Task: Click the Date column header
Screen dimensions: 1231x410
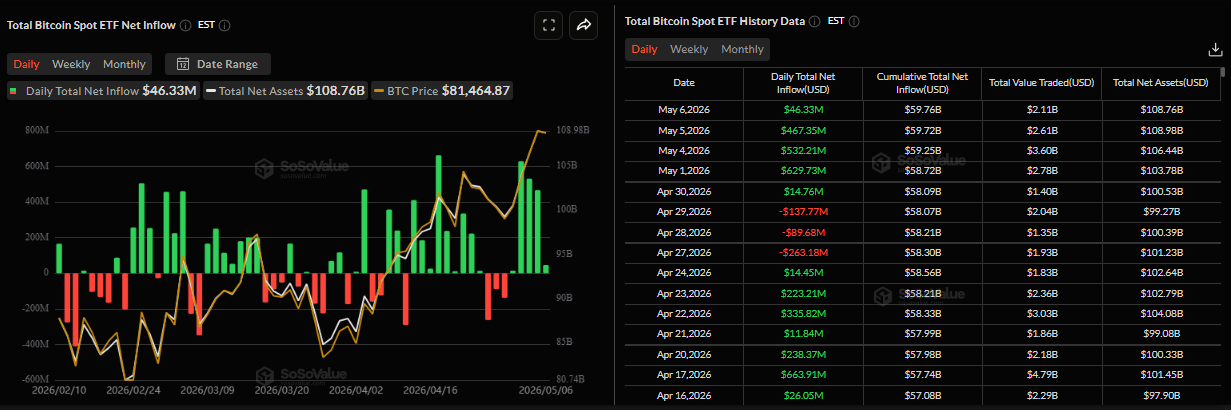Action: coord(684,83)
